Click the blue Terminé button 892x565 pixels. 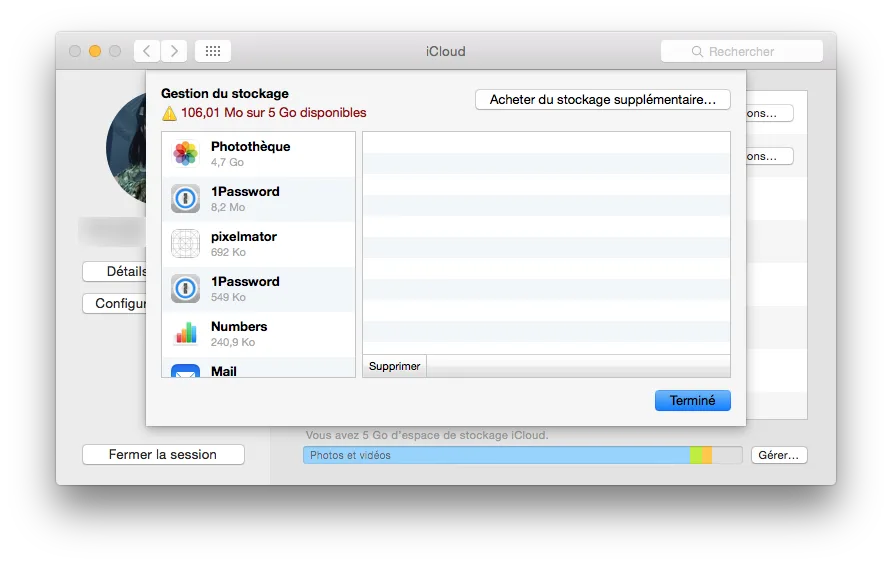pyautogui.click(x=692, y=401)
